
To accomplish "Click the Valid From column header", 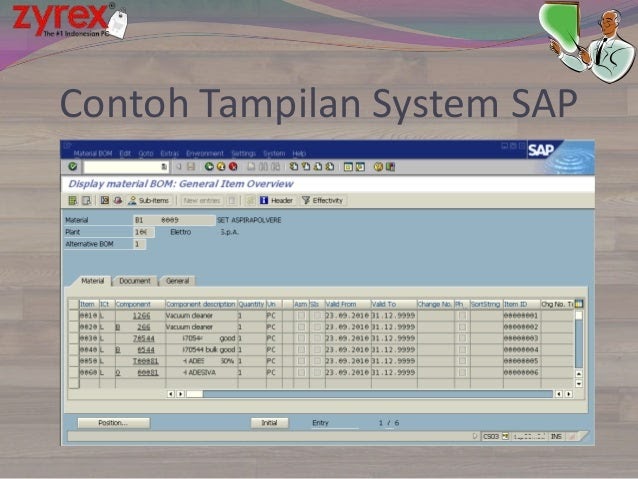I will 347,304.
